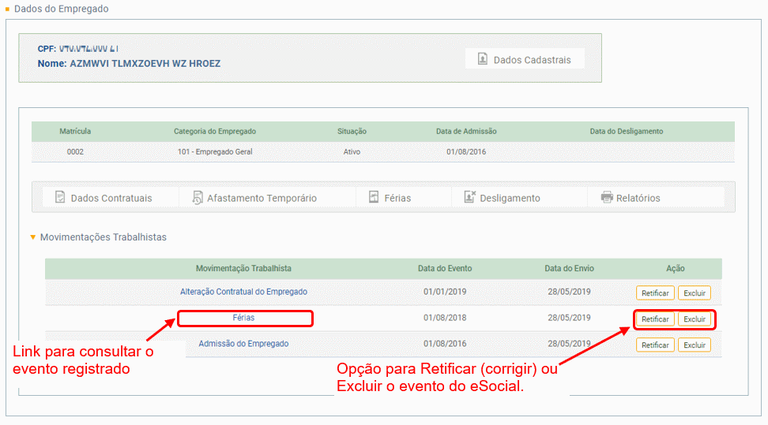Open the Alteração Contratual do Empregado link
The width and height of the screenshot is (768, 425).
pyautogui.click(x=243, y=292)
